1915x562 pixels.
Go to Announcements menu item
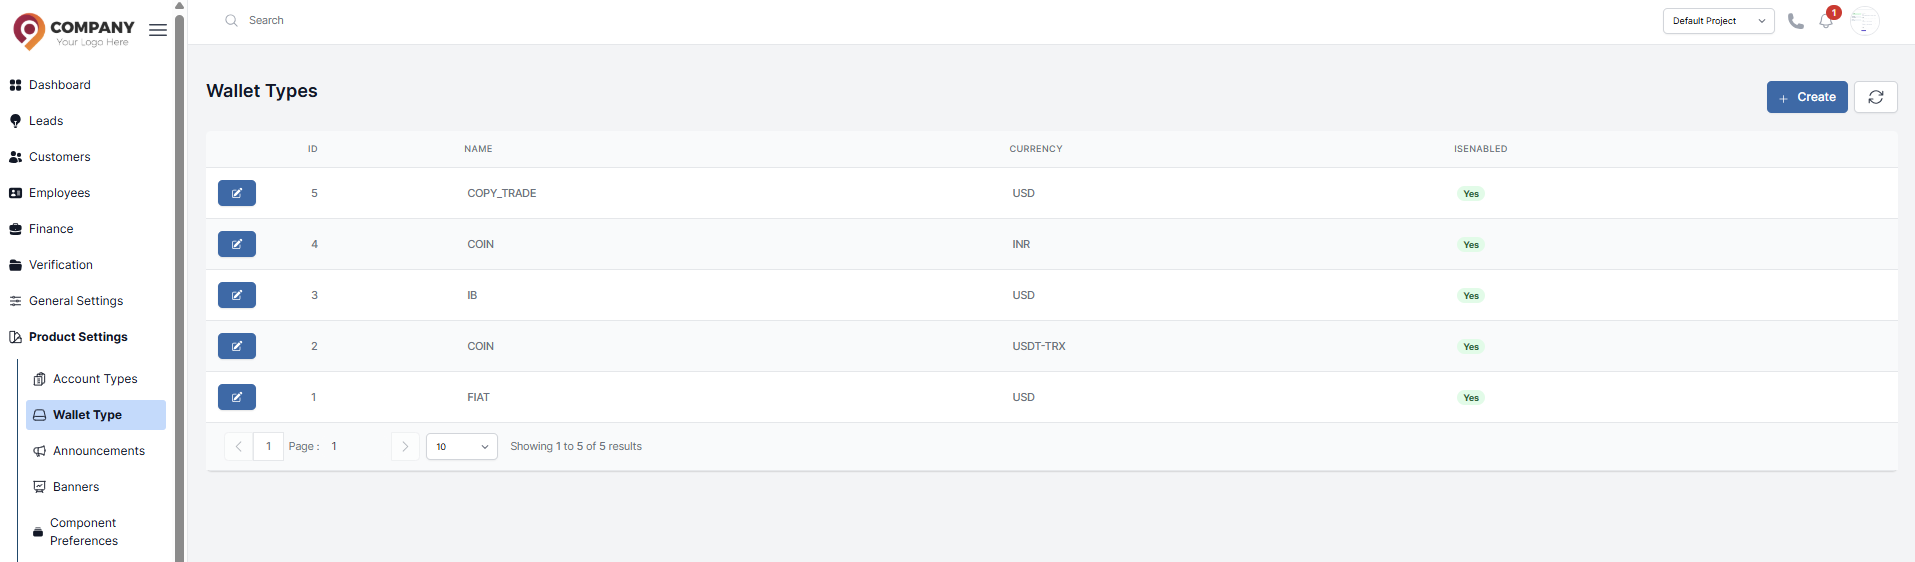pyautogui.click(x=98, y=451)
